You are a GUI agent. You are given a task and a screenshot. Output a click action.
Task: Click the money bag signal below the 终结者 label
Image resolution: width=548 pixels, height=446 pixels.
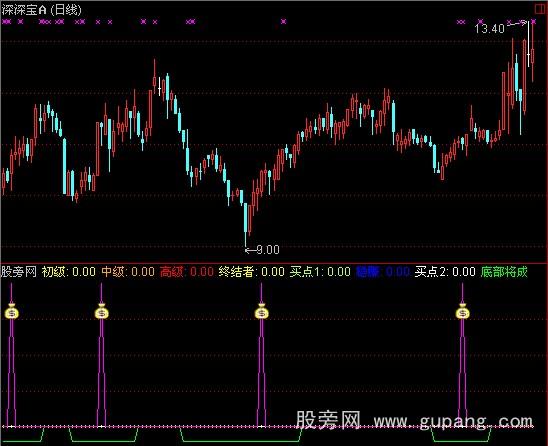(261, 312)
